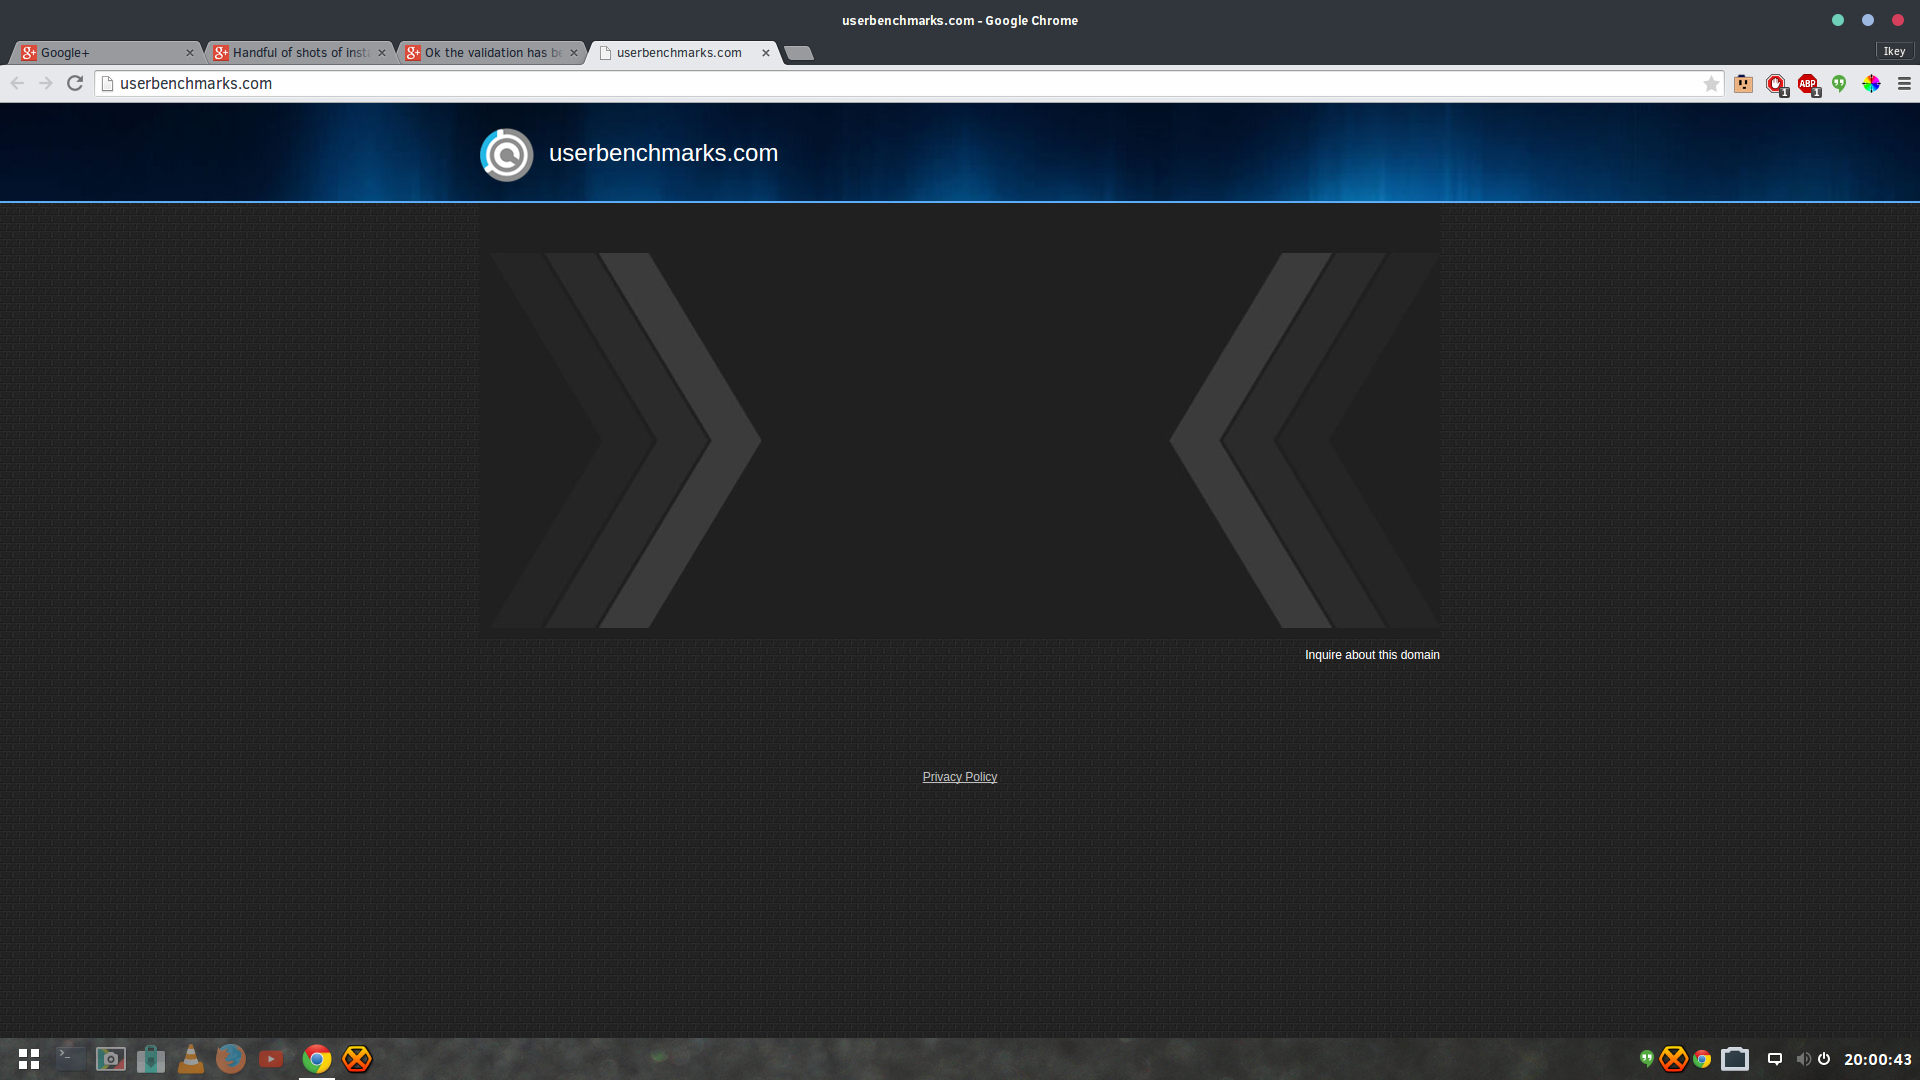The height and width of the screenshot is (1080, 1920).
Task: Switch to 'Ok the validation has' tab
Action: (x=490, y=53)
